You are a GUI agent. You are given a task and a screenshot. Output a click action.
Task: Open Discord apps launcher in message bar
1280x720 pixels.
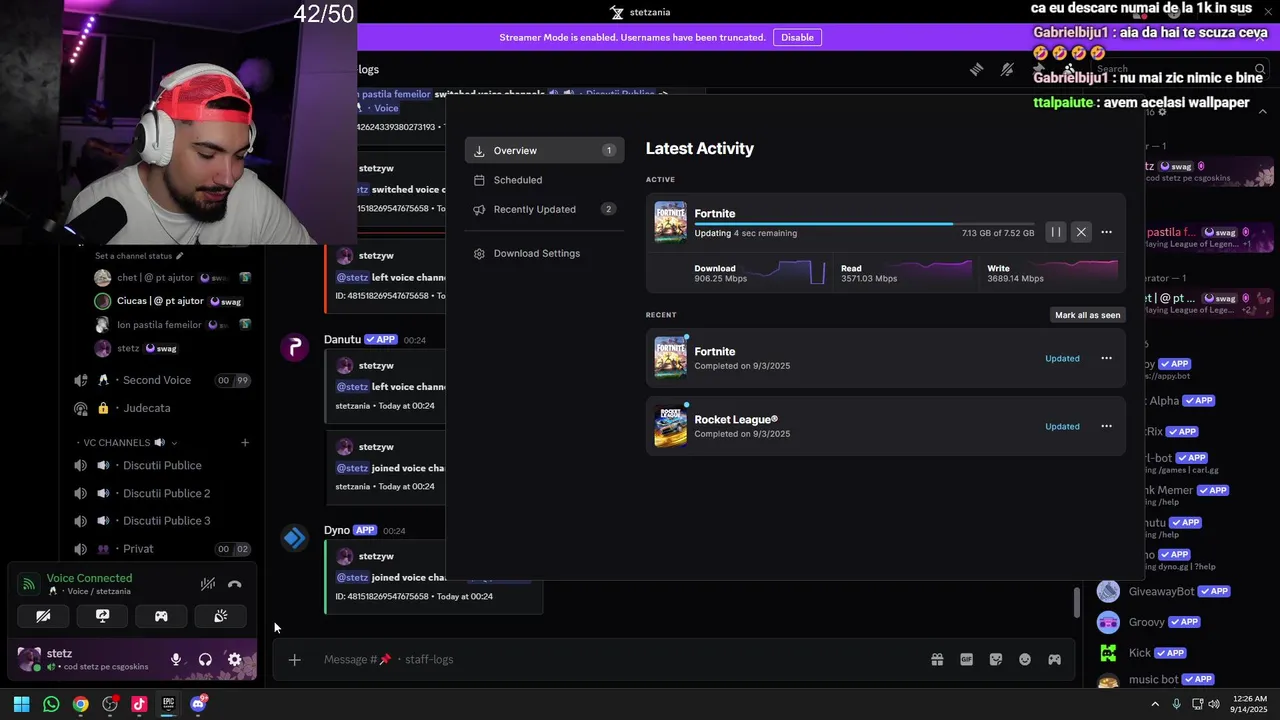1054,660
